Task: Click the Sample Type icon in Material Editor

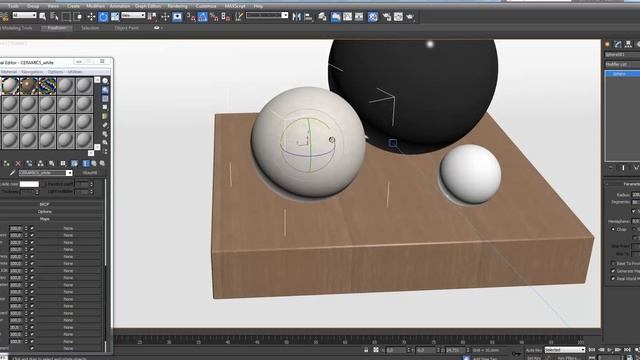Action: 105,81
